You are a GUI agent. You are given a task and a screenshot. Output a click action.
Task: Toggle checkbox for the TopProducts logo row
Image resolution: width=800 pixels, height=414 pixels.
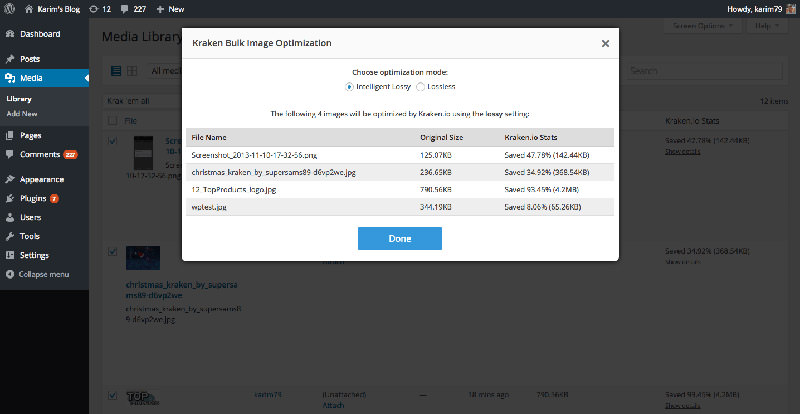(112, 395)
